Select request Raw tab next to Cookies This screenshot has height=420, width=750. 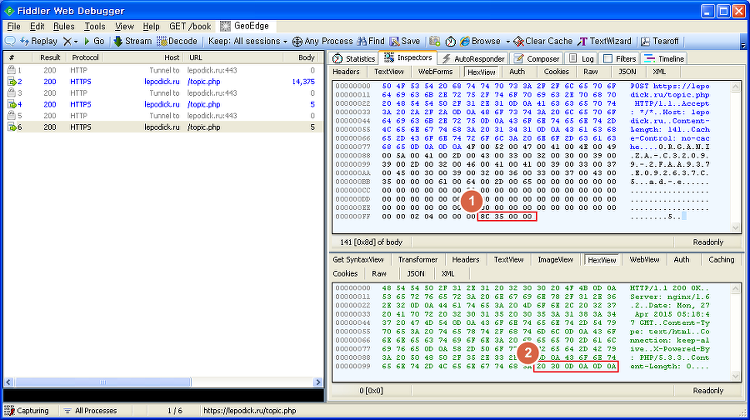[591, 72]
